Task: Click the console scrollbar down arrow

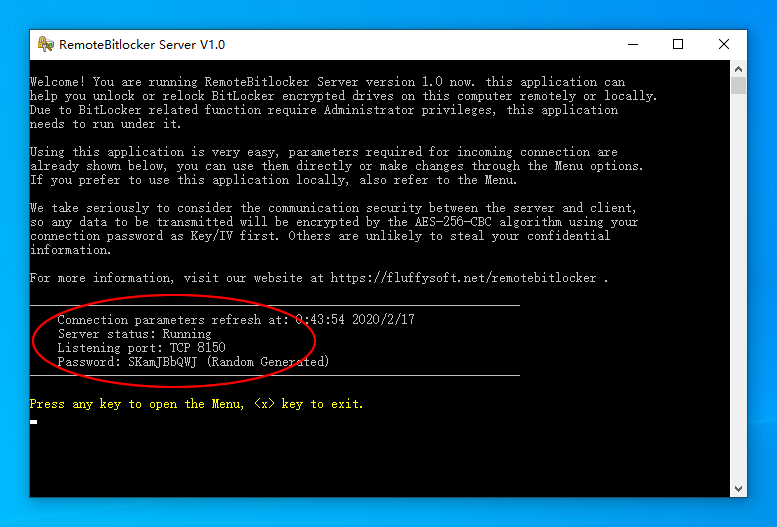Action: [739, 489]
